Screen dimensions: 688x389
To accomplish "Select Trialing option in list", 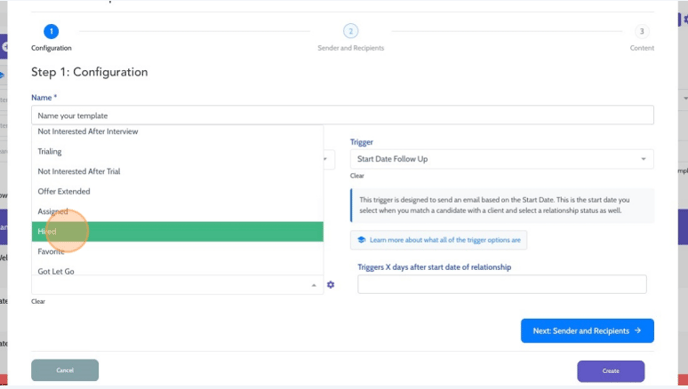I will pyautogui.click(x=177, y=151).
